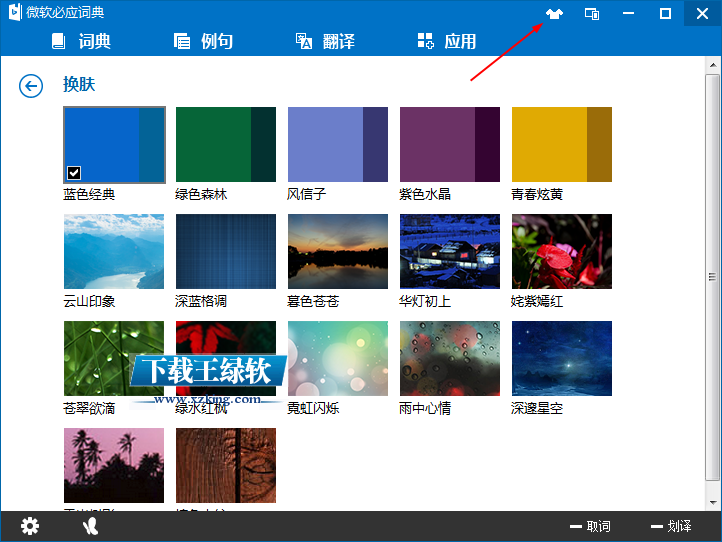Select the 蓝色经典 blue skin
Viewport: 722px width, 542px height.
pos(114,145)
